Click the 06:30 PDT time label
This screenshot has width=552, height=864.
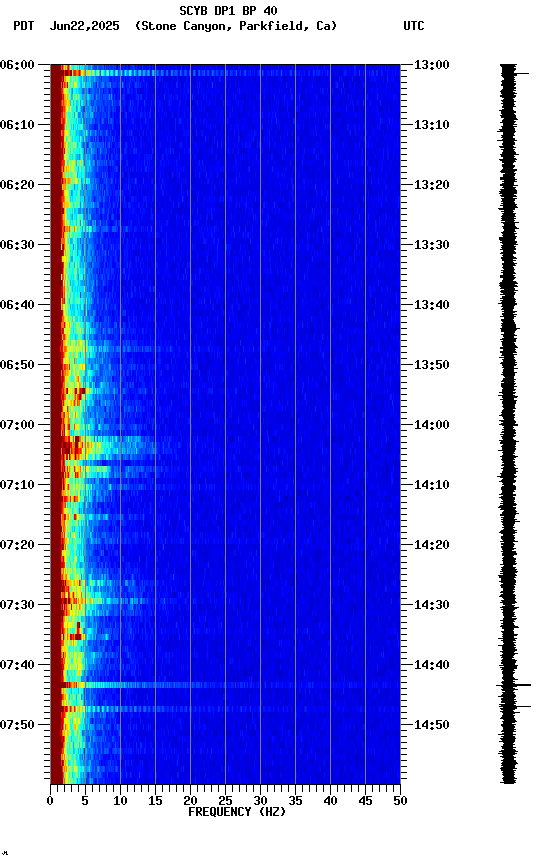coord(17,245)
